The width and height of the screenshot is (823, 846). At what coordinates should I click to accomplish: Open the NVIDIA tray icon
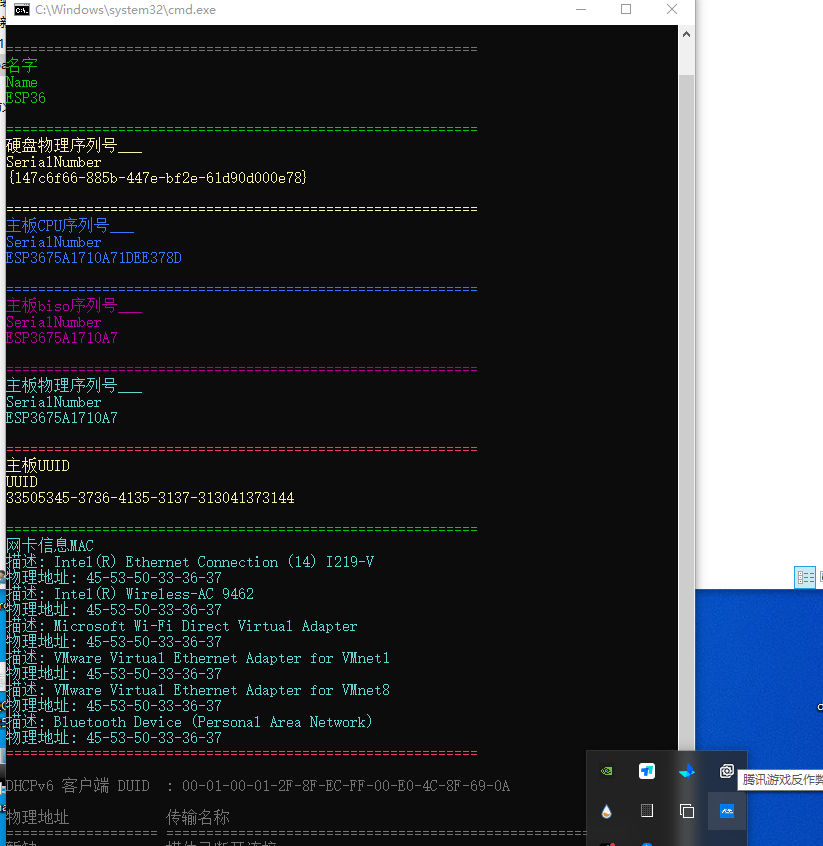[x=606, y=771]
